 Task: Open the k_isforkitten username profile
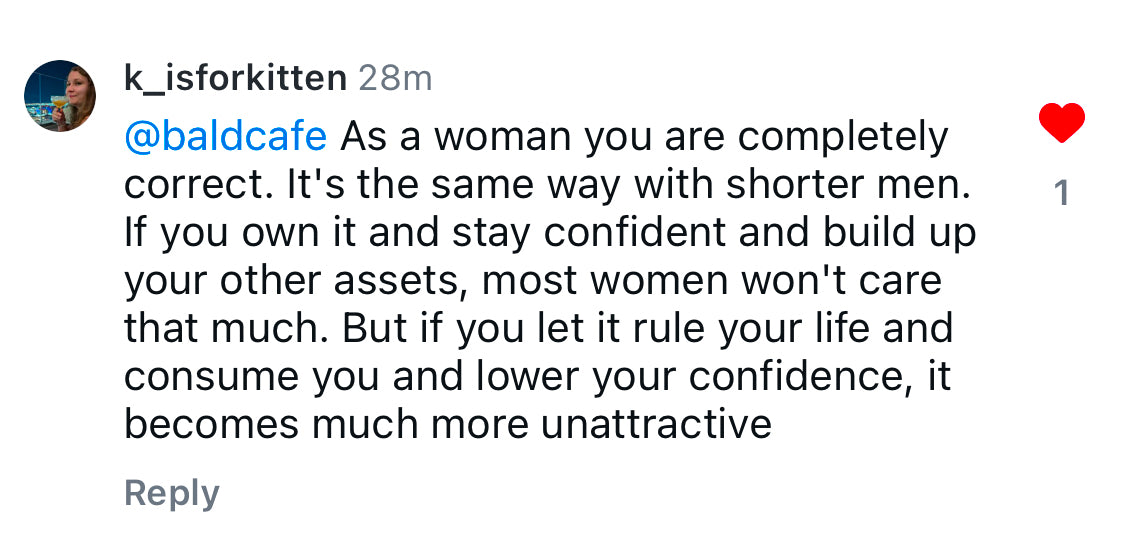[x=234, y=78]
